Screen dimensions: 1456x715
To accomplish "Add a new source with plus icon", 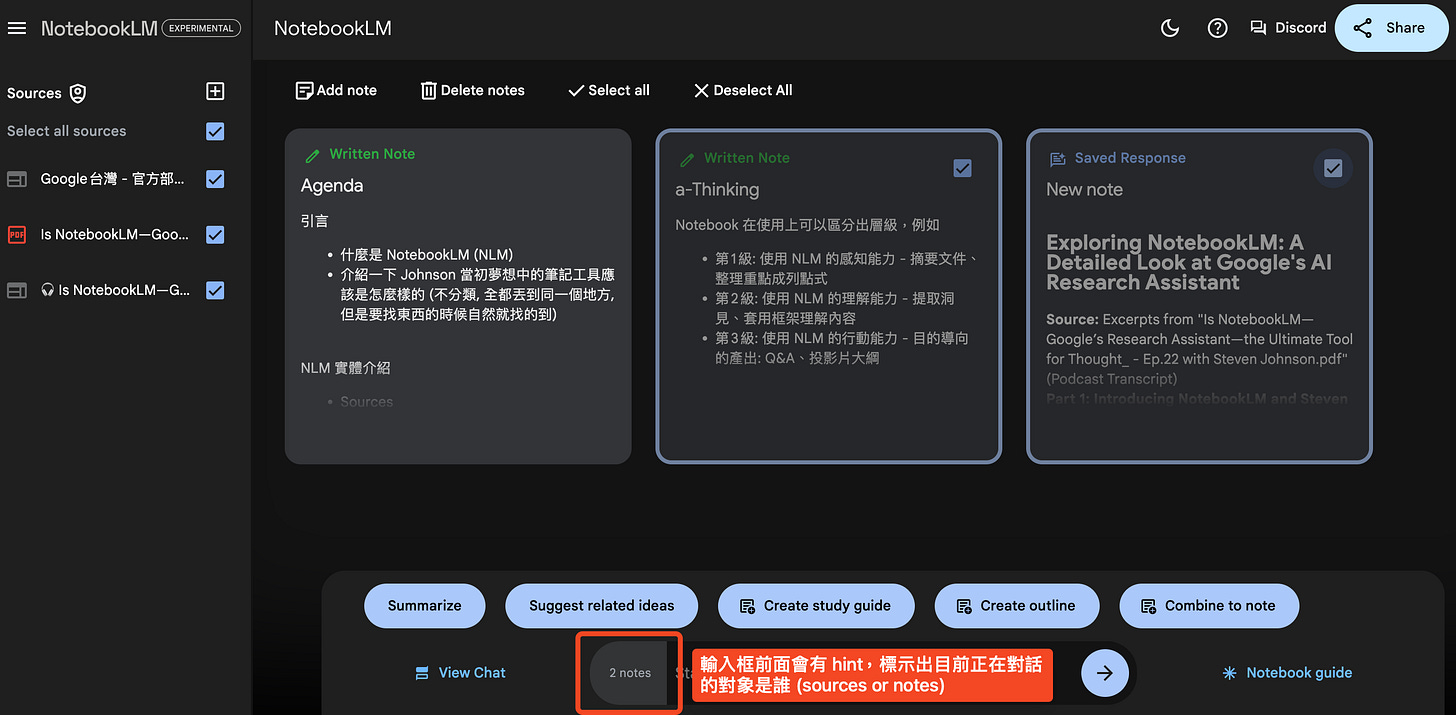I will (x=215, y=92).
